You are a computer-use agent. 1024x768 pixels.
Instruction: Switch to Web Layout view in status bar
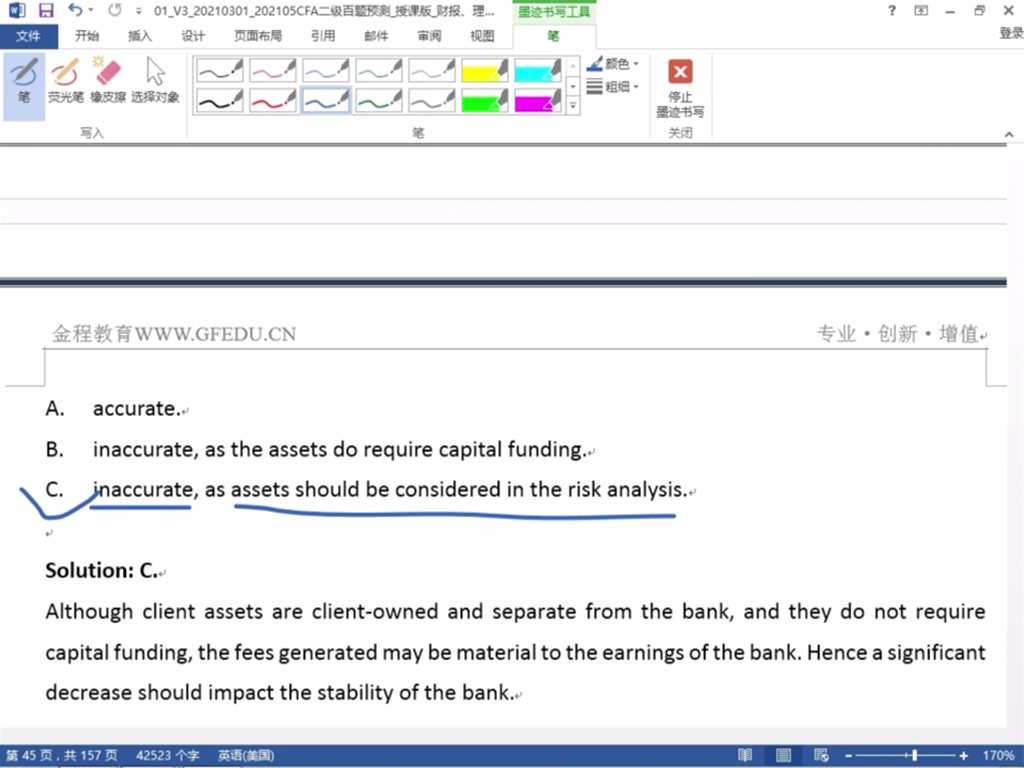click(821, 755)
